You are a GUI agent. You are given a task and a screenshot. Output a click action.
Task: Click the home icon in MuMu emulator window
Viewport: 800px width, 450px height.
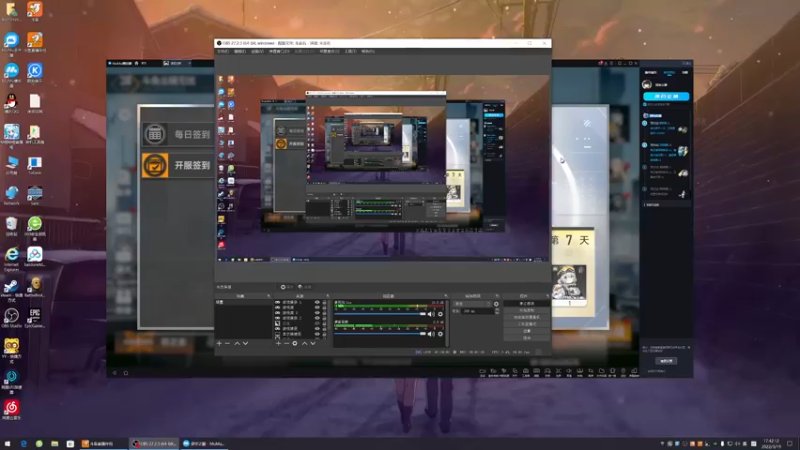click(126, 373)
